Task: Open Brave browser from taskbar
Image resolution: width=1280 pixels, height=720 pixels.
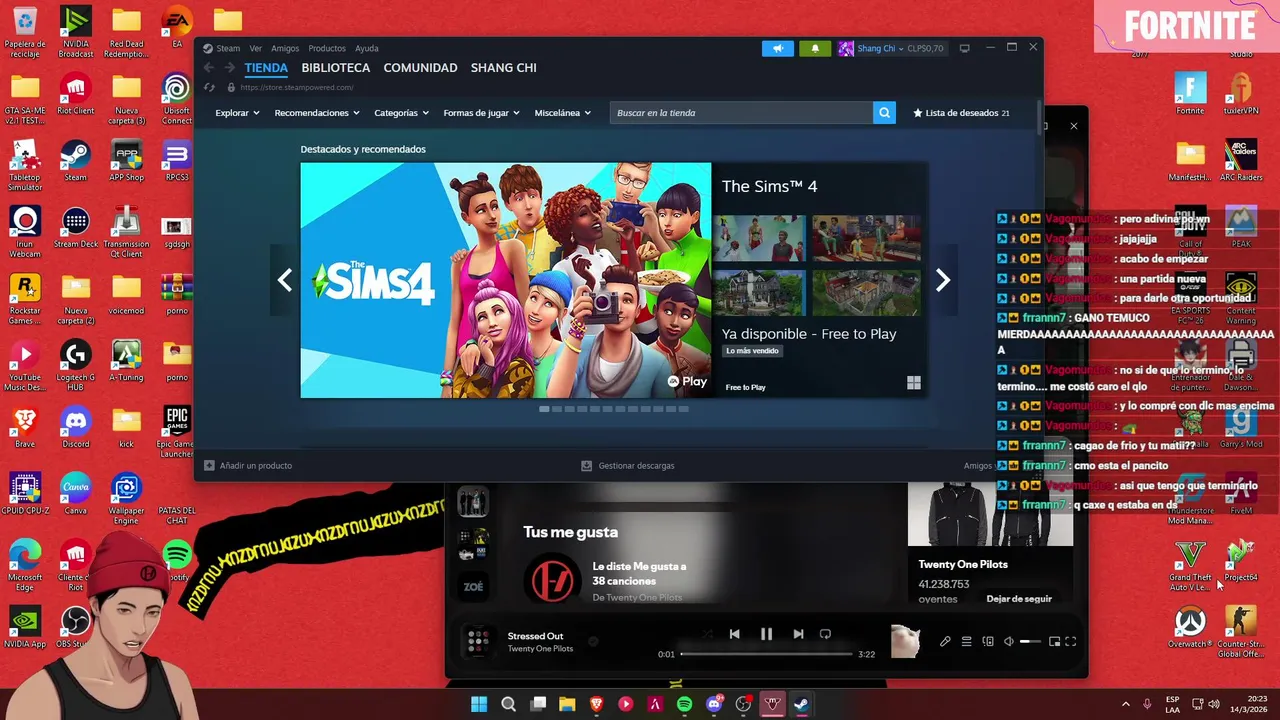Action: [596, 704]
